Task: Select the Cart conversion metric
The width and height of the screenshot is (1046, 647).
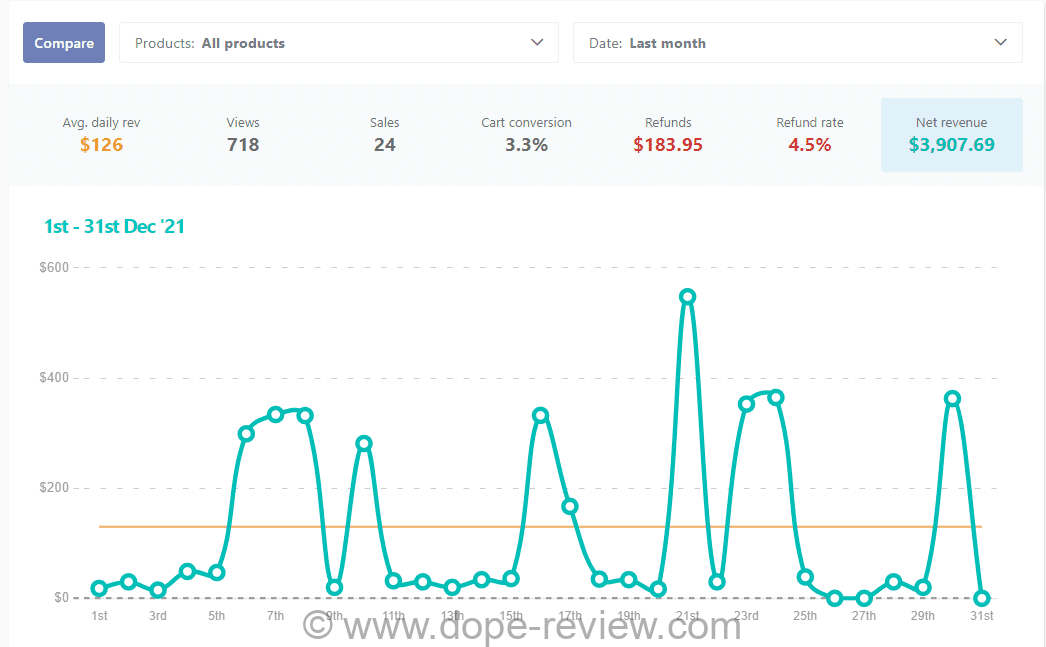Action: click(x=526, y=135)
